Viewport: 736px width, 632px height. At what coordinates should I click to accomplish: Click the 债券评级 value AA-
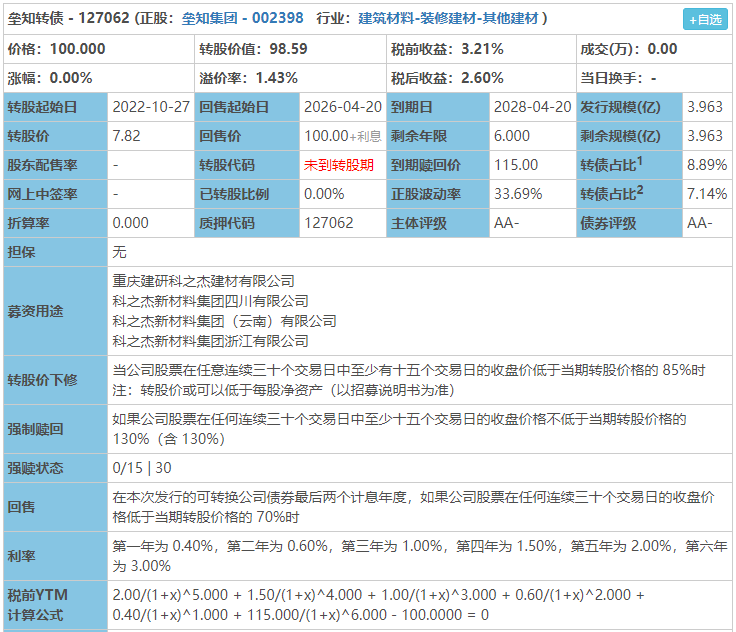699,223
